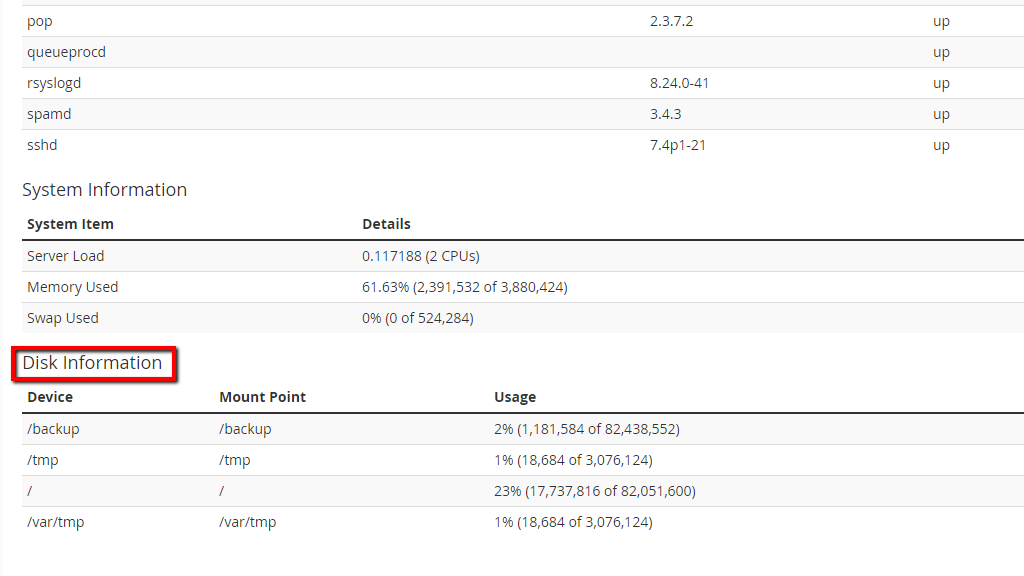Click the rsyslogd version 8.24.0-41

click(679, 83)
